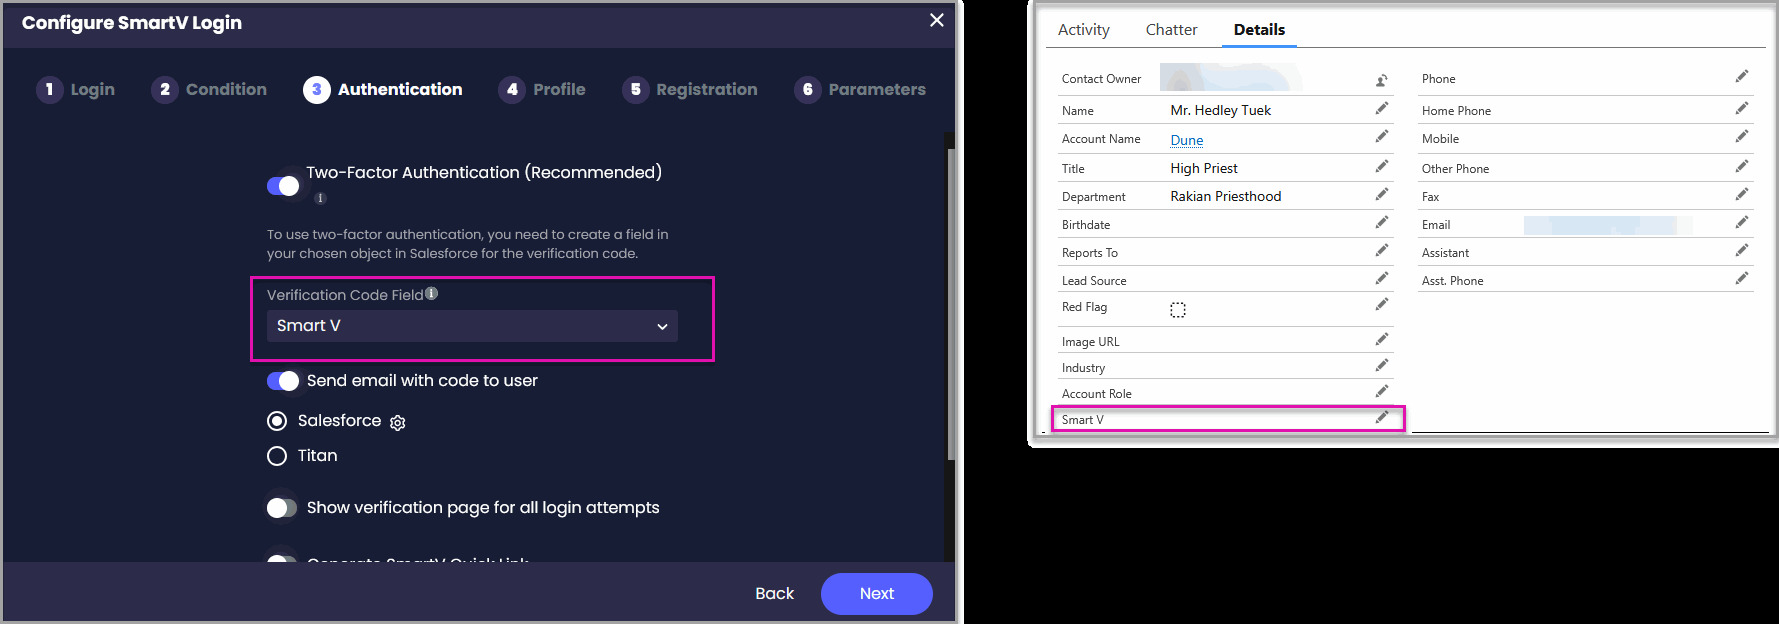Image resolution: width=1779 pixels, height=624 pixels.
Task: Close the Configure SmartV Login dialog
Action: coord(937,20)
